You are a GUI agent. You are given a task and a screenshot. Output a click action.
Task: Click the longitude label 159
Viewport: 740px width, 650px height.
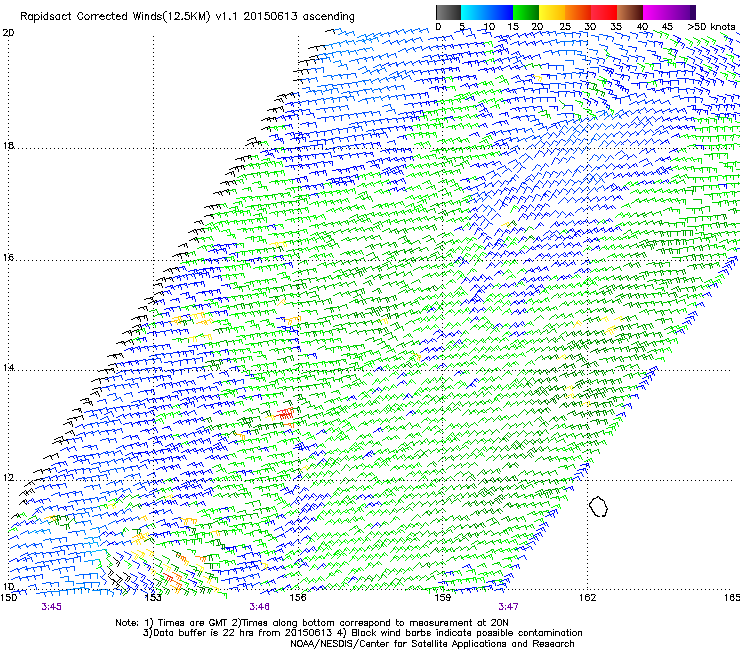(x=443, y=597)
